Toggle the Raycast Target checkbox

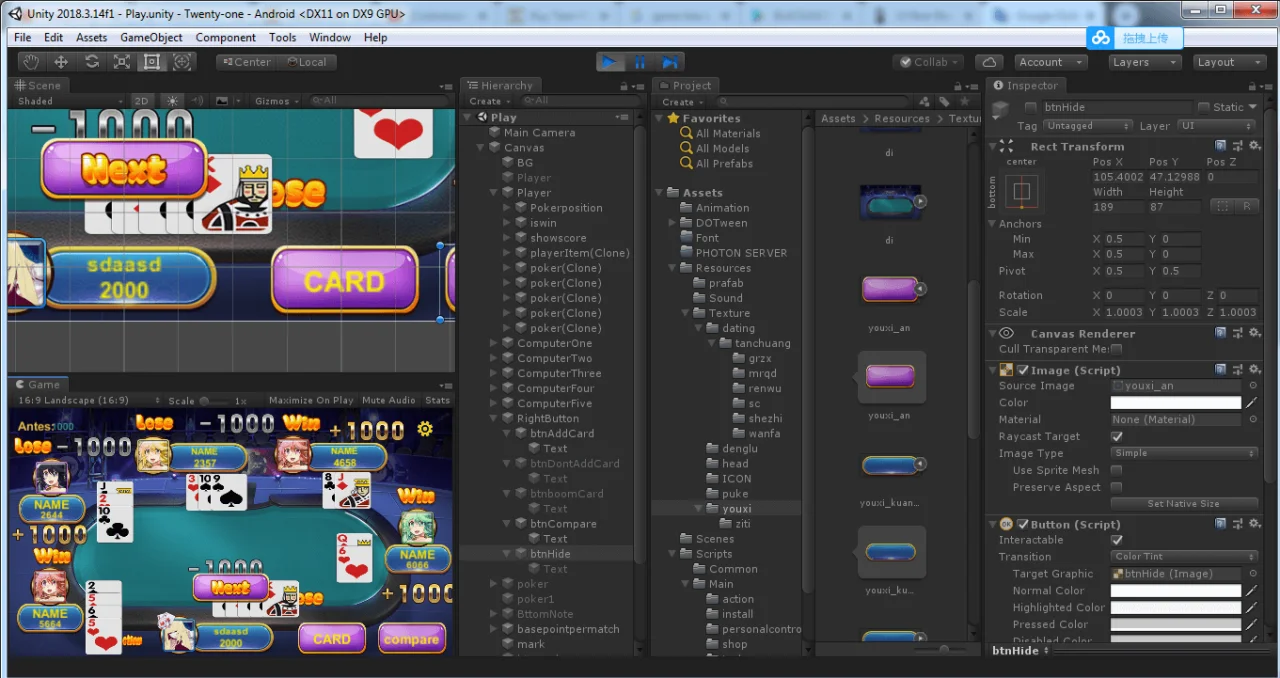point(1116,437)
